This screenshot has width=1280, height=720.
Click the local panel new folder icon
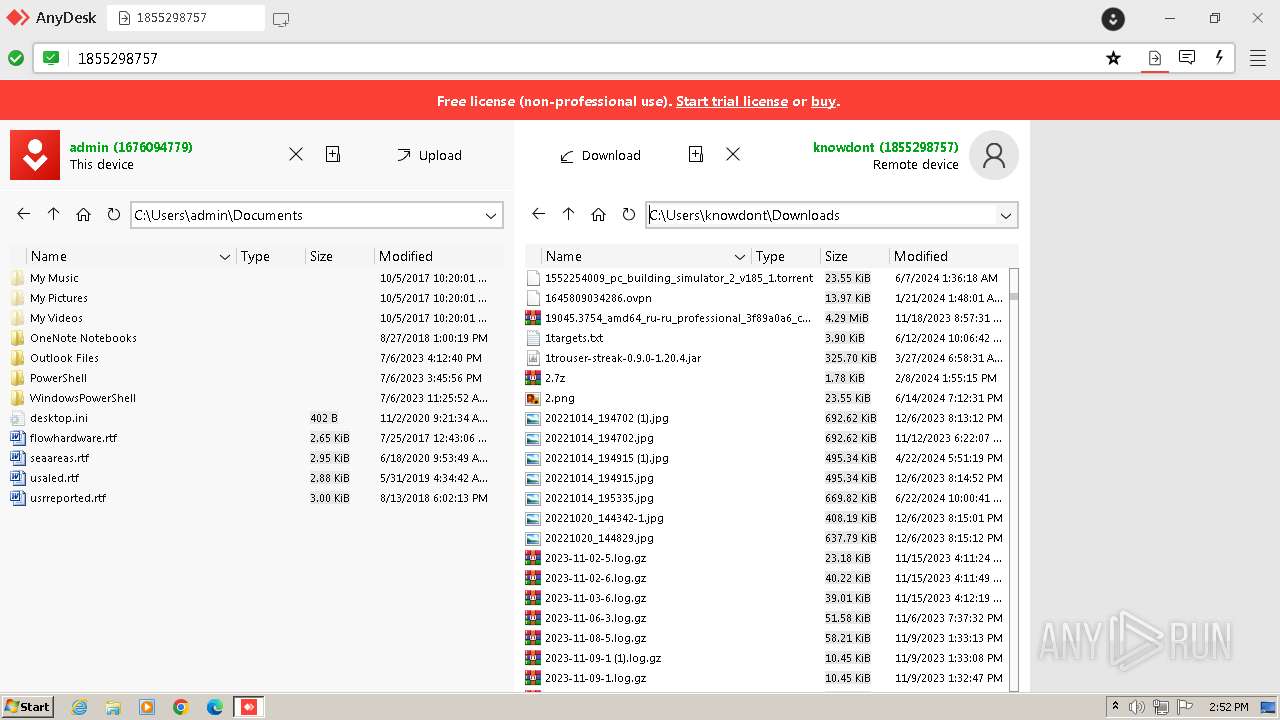coord(333,154)
